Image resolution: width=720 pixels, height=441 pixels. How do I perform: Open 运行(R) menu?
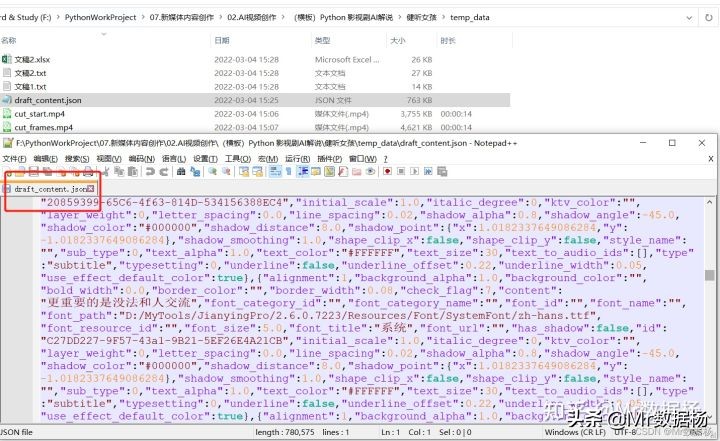[298, 158]
